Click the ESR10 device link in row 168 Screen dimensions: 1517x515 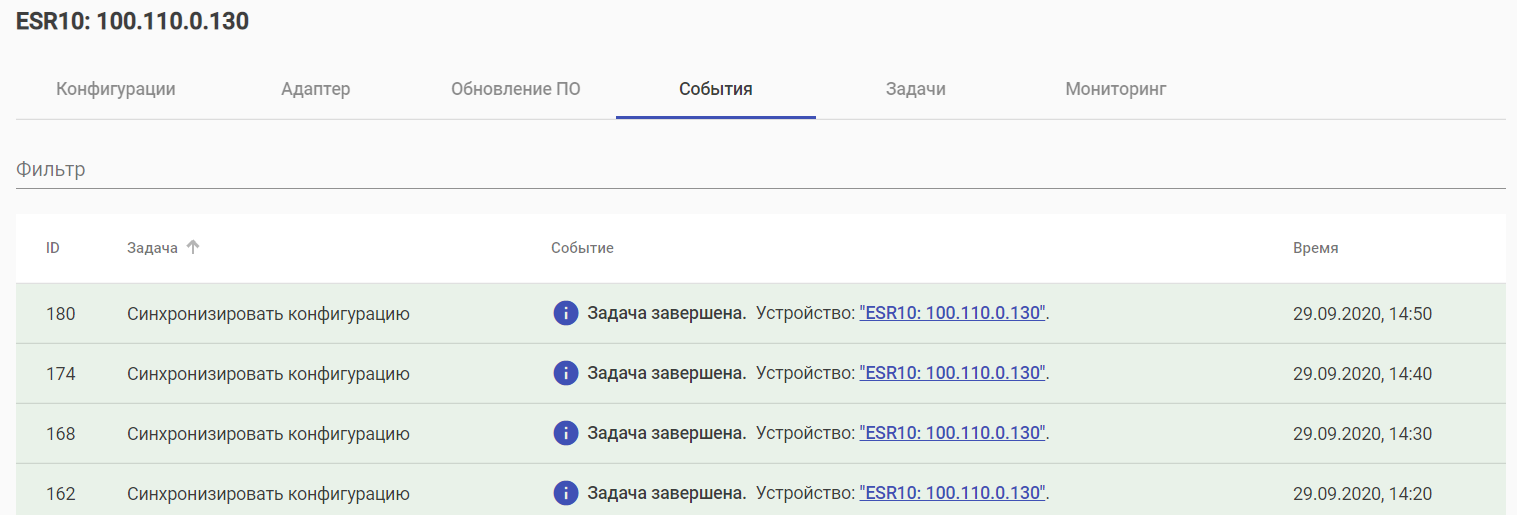click(x=953, y=433)
